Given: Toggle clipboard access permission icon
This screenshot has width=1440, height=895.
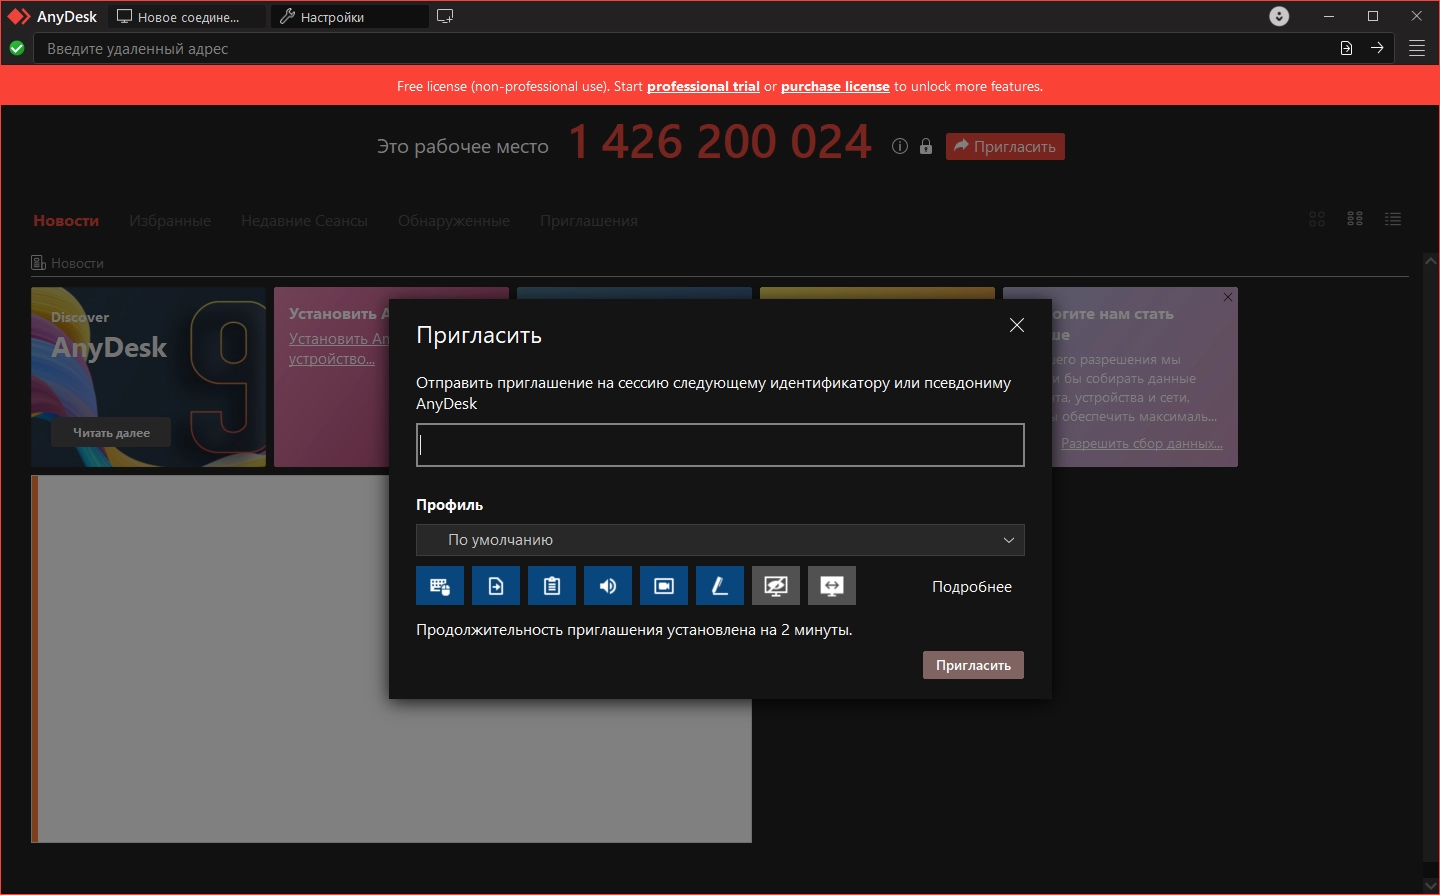Looking at the screenshot, I should tap(552, 586).
